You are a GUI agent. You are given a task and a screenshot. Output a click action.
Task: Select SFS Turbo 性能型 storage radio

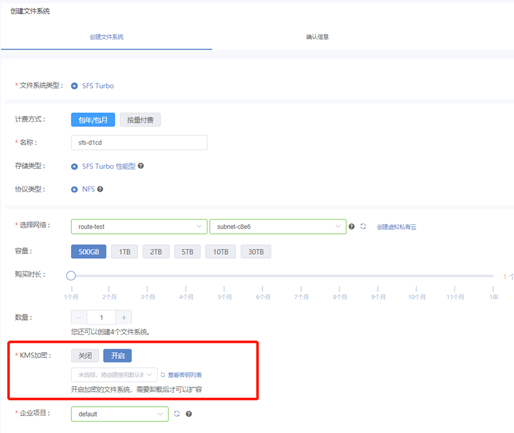pyautogui.click(x=74, y=166)
